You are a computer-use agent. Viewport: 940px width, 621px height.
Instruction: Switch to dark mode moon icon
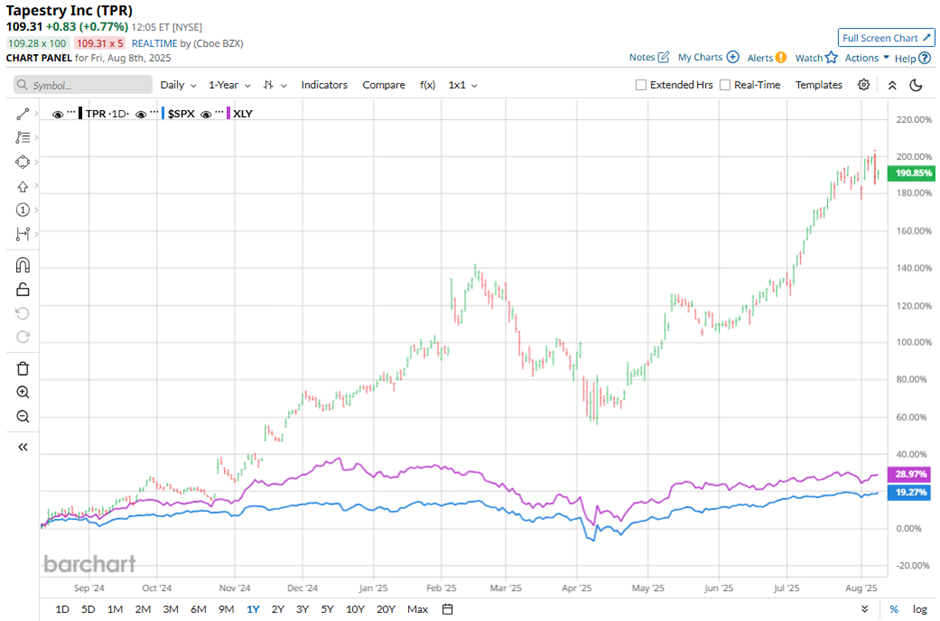pos(916,85)
